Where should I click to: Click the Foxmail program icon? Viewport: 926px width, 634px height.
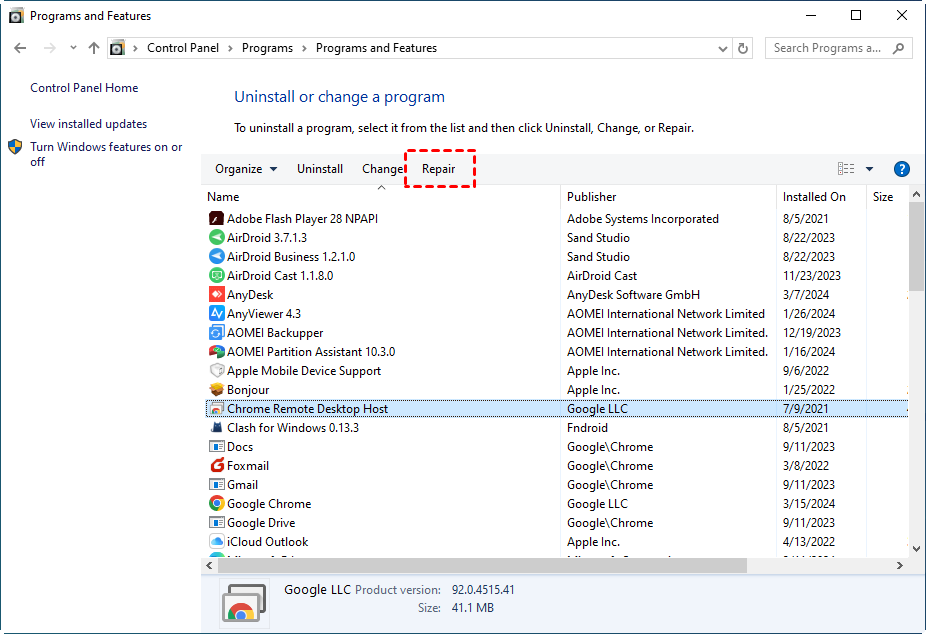pos(216,466)
